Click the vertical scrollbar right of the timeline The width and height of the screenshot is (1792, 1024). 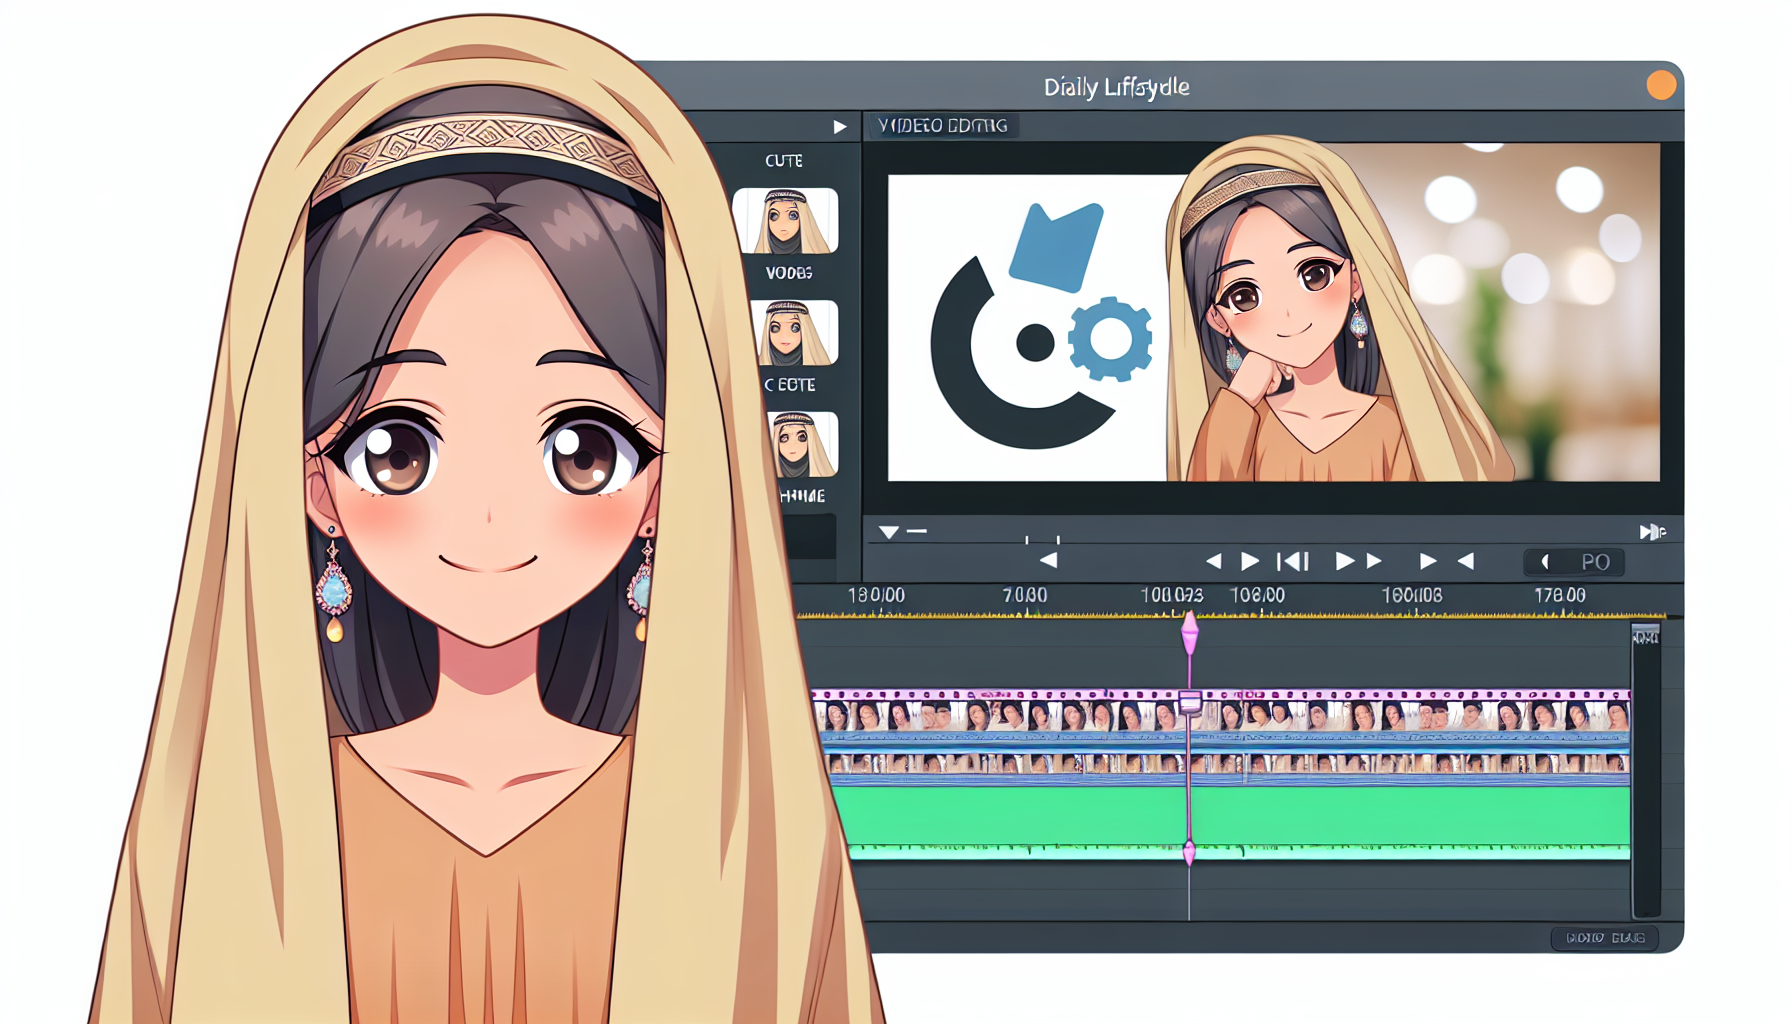click(x=1645, y=770)
